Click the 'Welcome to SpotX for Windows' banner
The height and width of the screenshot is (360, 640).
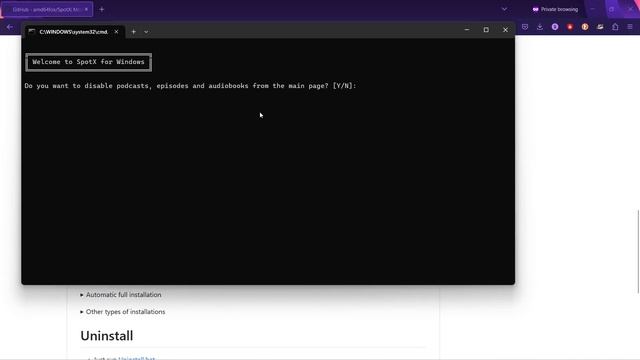coord(89,62)
